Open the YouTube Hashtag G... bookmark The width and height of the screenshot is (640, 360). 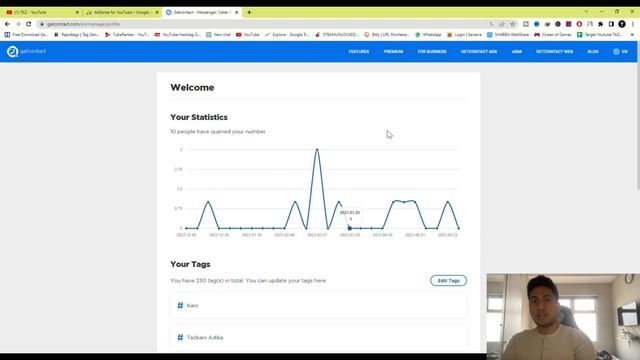click(177, 35)
